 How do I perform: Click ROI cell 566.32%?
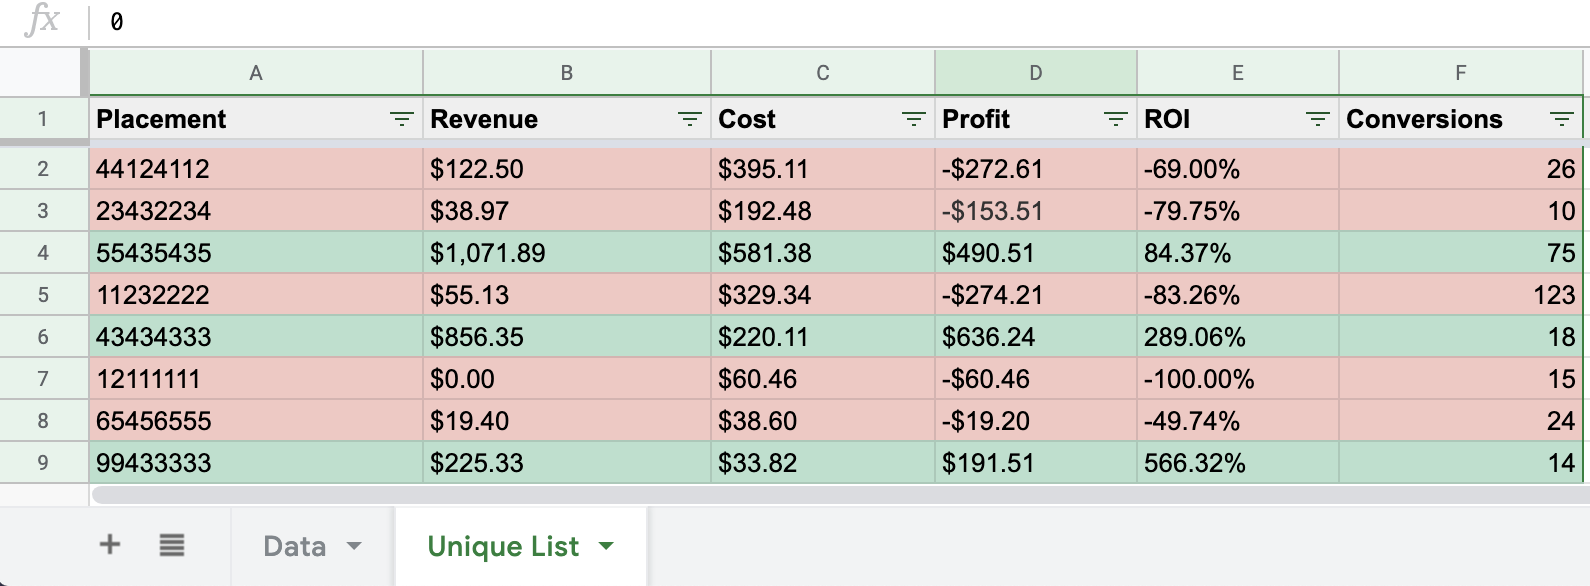tap(1238, 463)
